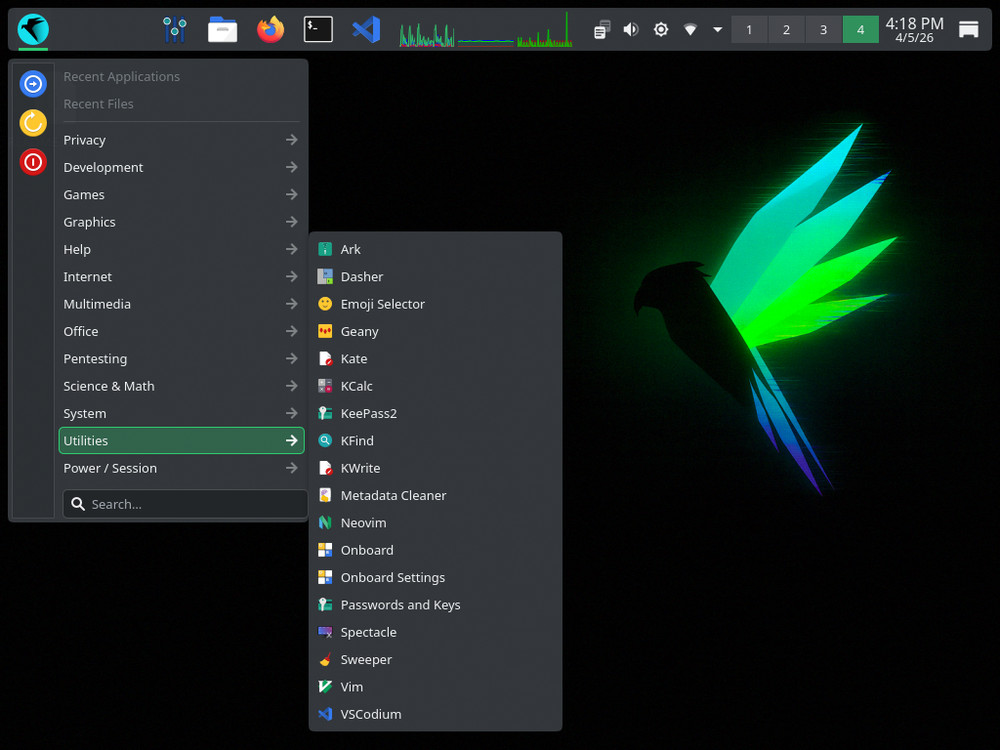Screen dimensions: 1000x750
Task: Shut down using the red power icon
Action: [x=33, y=162]
